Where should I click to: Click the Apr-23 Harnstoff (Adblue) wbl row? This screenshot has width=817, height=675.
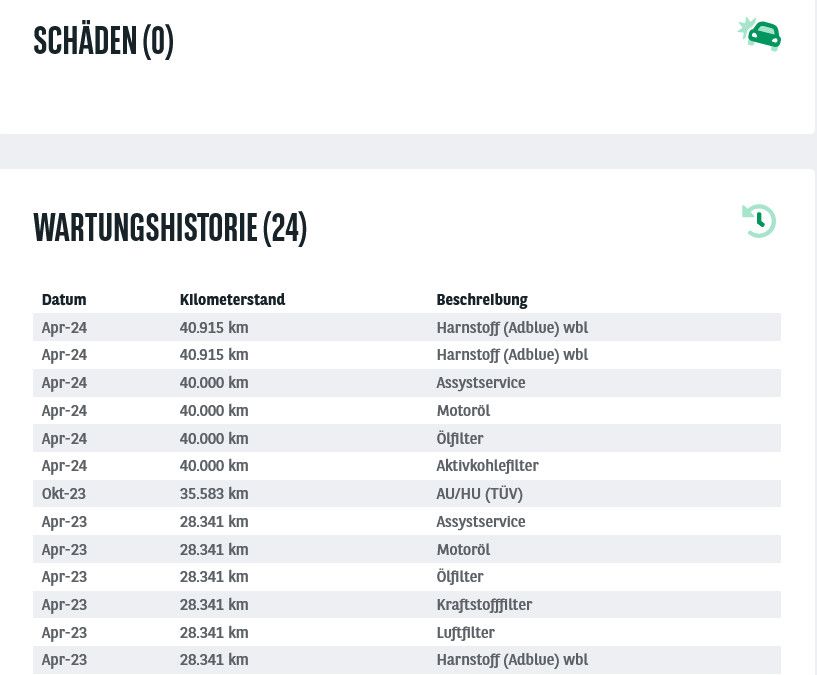pyautogui.click(x=407, y=660)
